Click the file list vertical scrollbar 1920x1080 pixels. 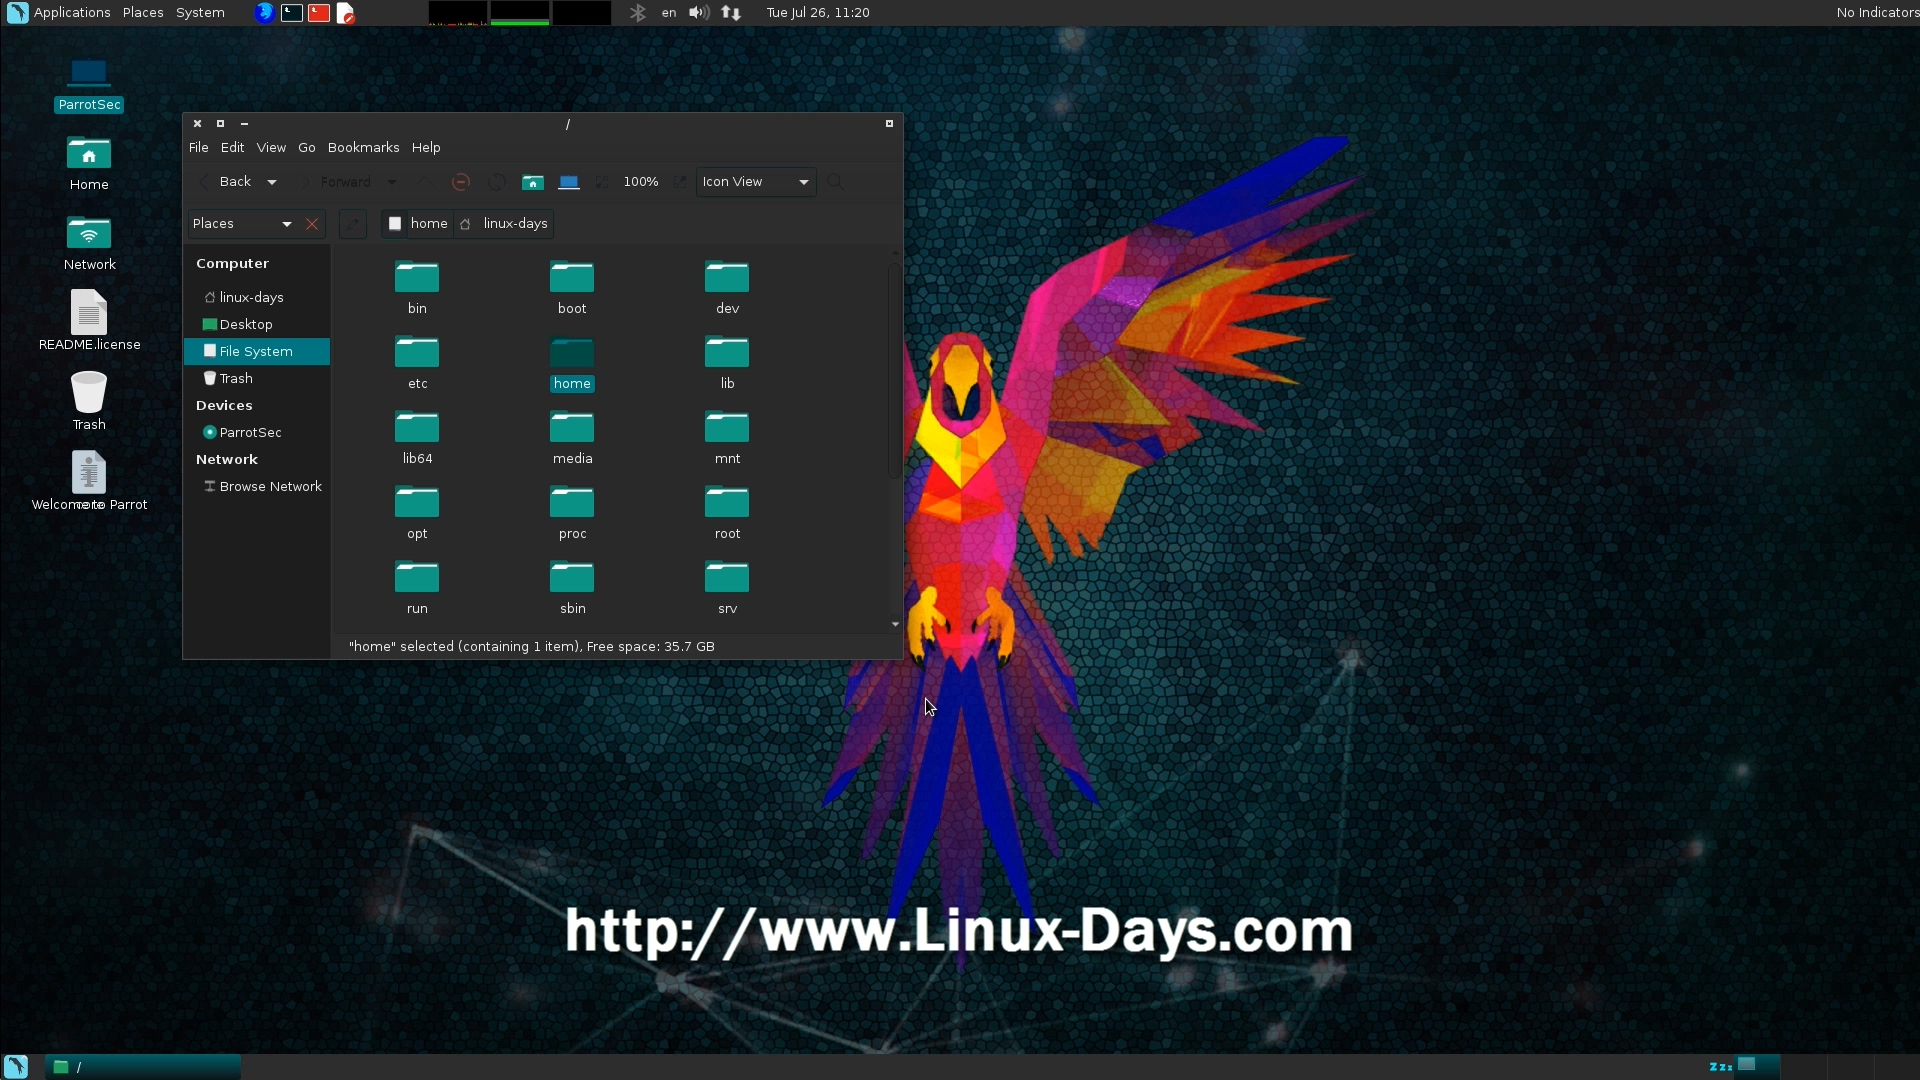895,370
